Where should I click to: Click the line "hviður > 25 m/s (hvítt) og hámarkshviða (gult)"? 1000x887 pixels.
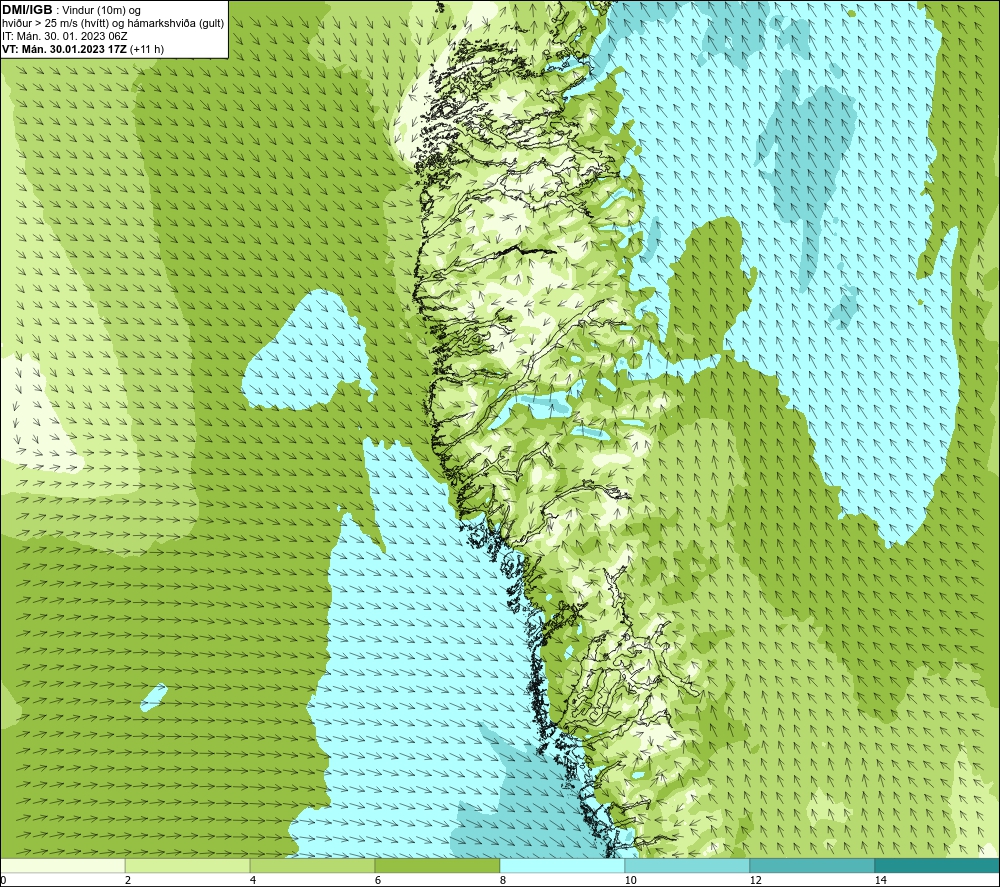(x=113, y=24)
